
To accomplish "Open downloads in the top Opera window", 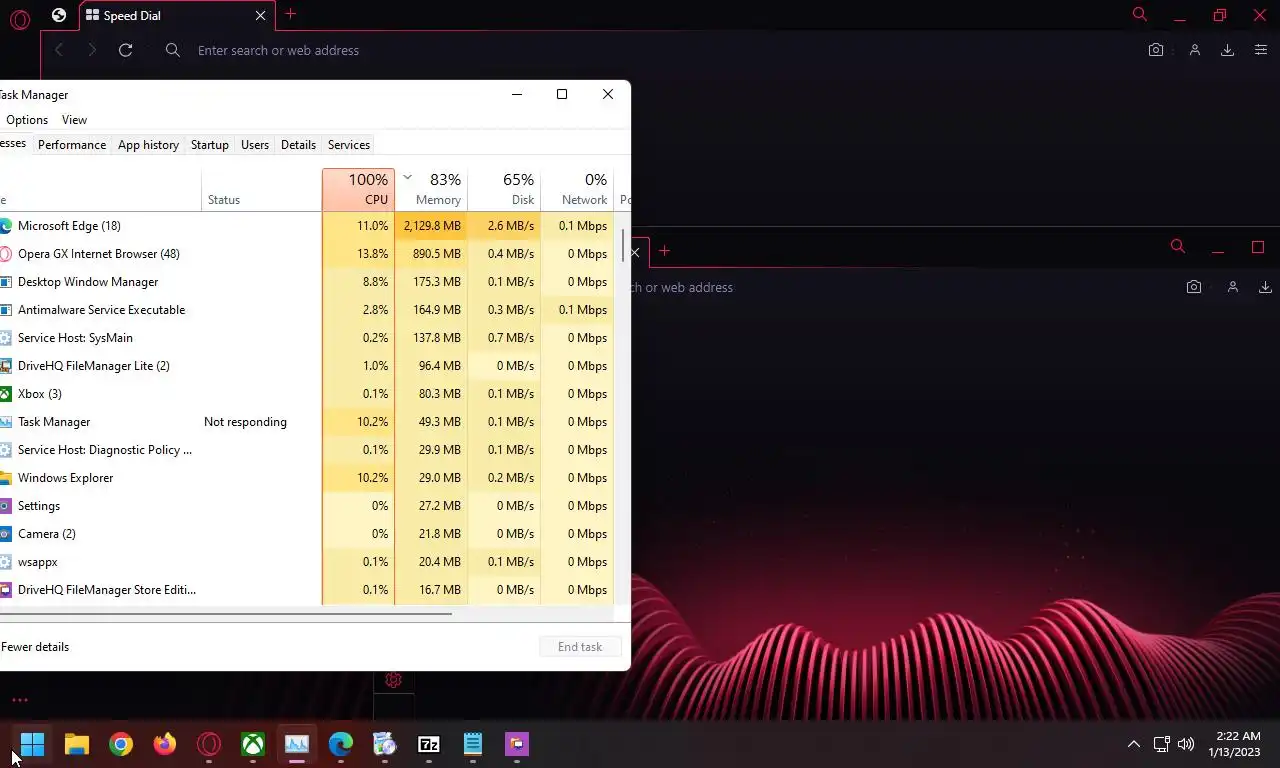I will tap(1227, 50).
